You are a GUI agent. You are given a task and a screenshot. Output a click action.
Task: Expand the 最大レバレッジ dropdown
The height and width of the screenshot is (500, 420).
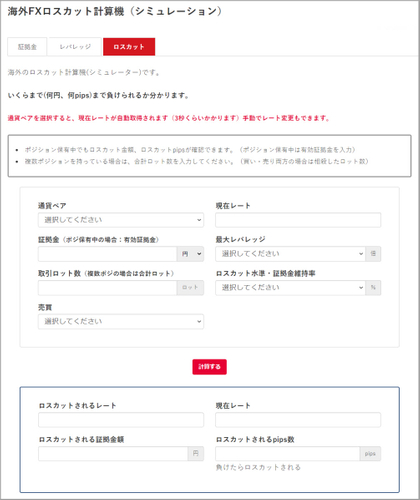(290, 254)
